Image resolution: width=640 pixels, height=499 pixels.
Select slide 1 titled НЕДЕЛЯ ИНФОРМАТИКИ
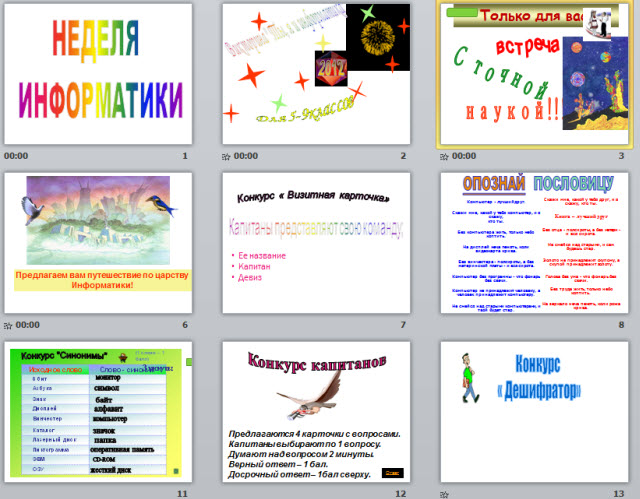tap(98, 74)
